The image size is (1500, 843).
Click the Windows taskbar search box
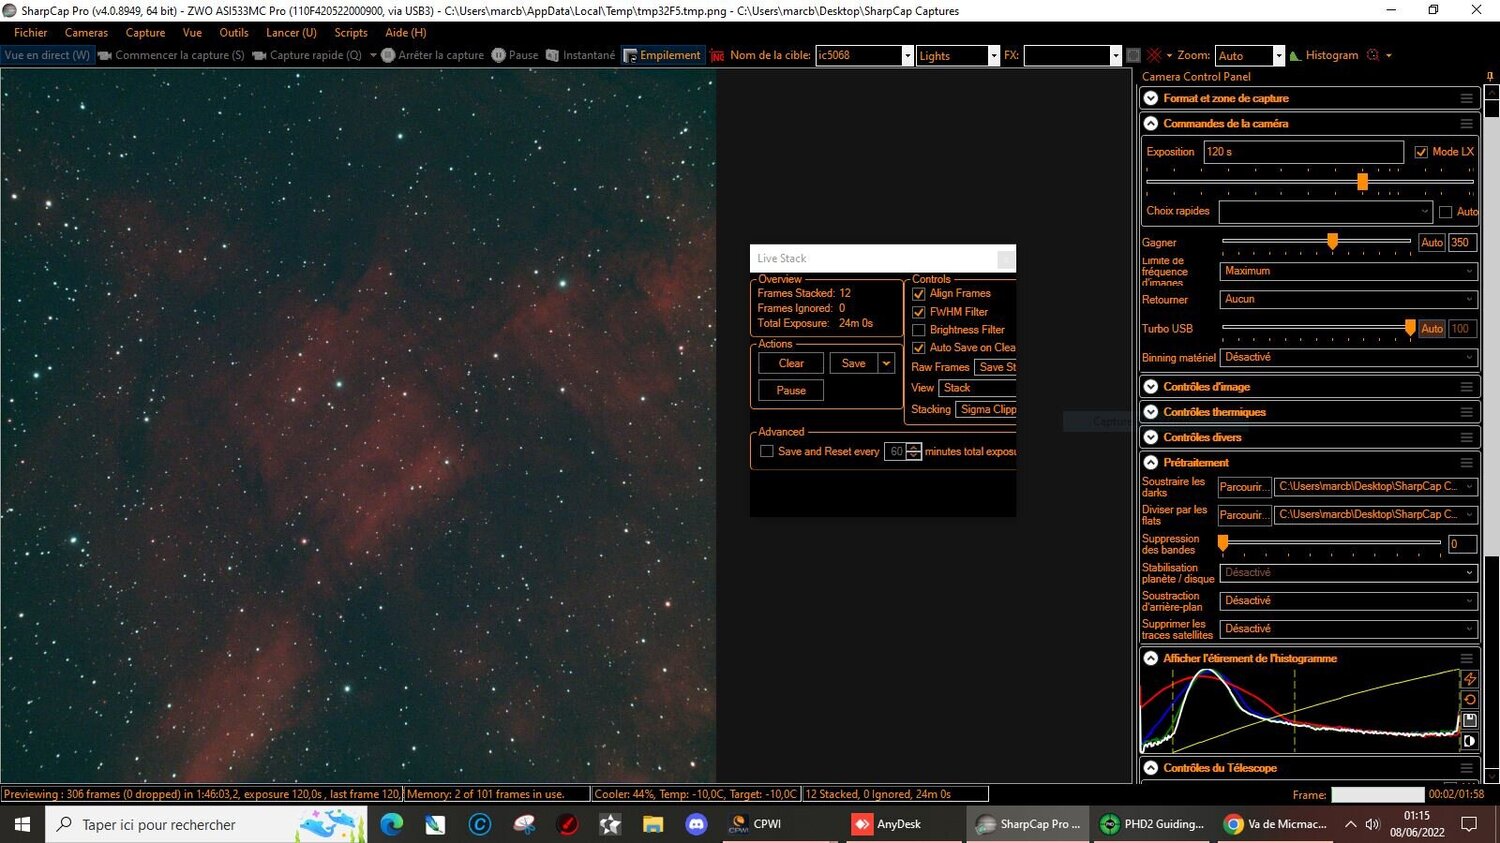pos(206,824)
